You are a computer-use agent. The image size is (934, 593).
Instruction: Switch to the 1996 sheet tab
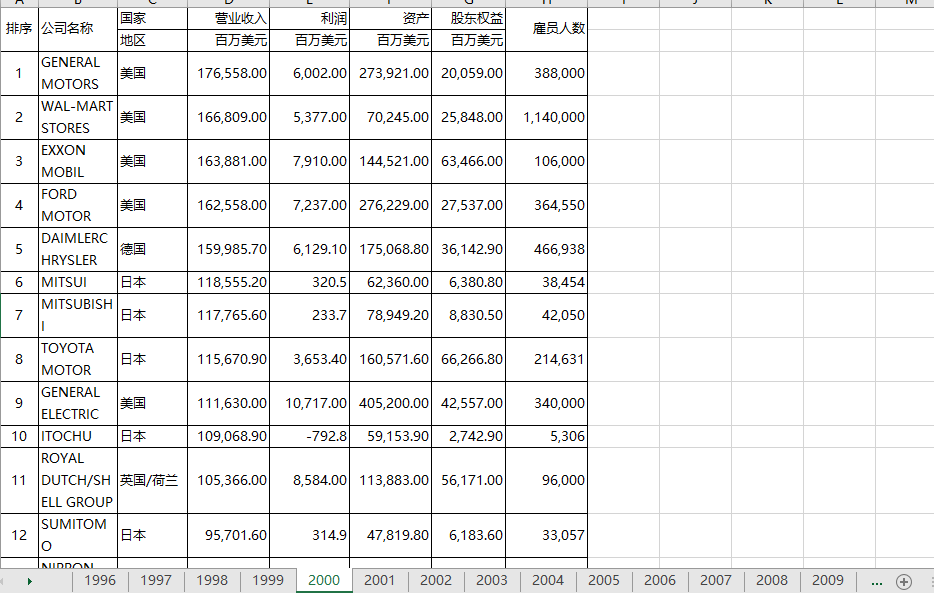click(100, 580)
